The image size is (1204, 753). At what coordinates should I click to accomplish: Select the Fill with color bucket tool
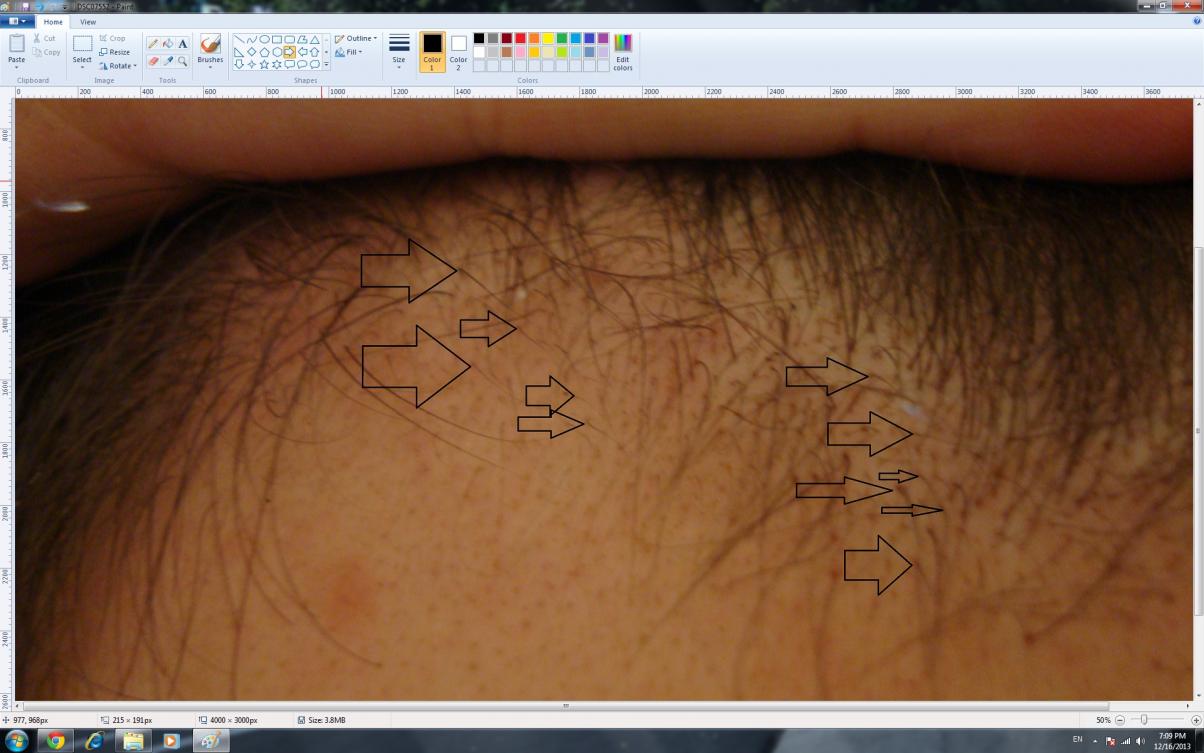[x=168, y=44]
